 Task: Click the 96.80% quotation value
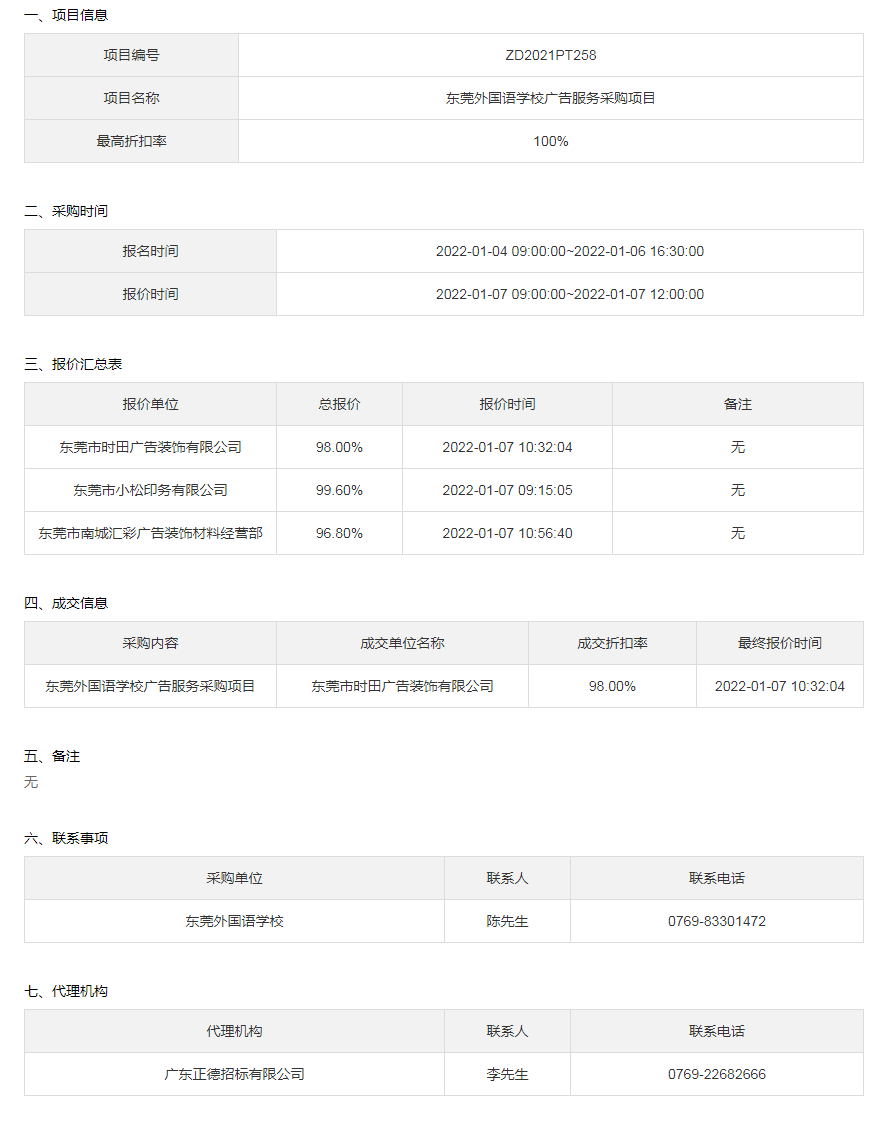[339, 533]
